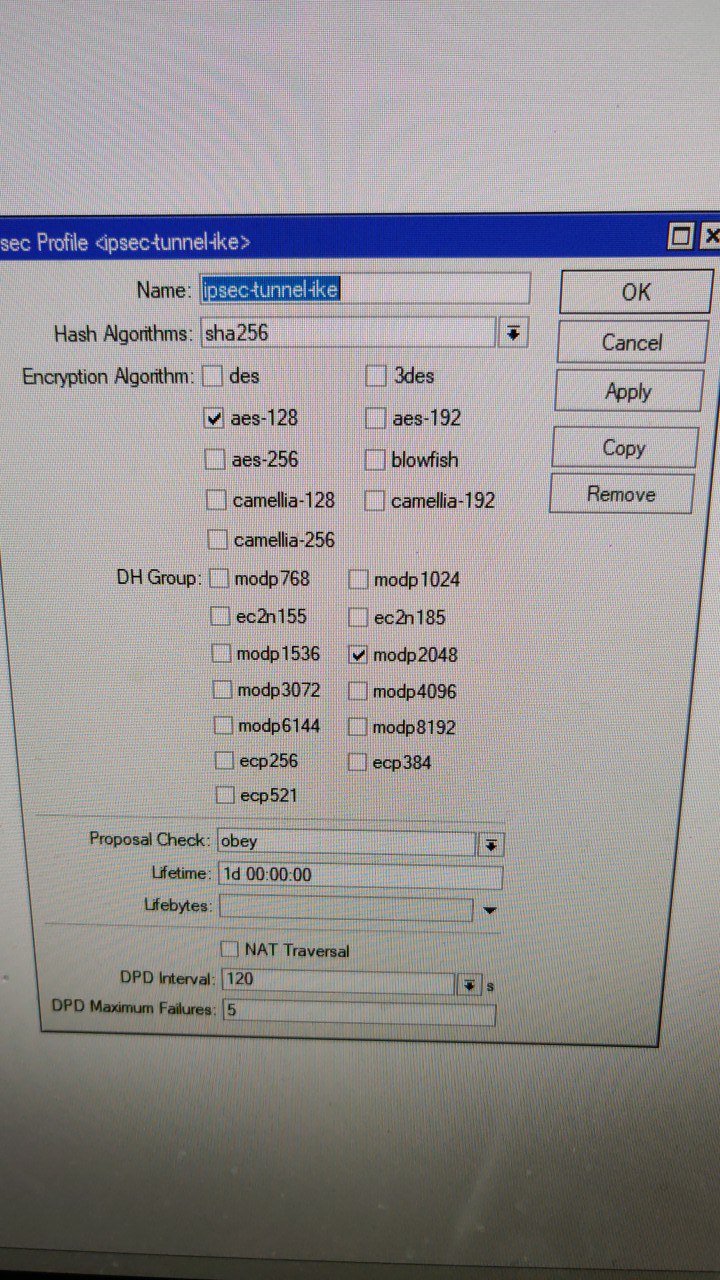Enable the blowfish encryption checkbox

coord(375,460)
